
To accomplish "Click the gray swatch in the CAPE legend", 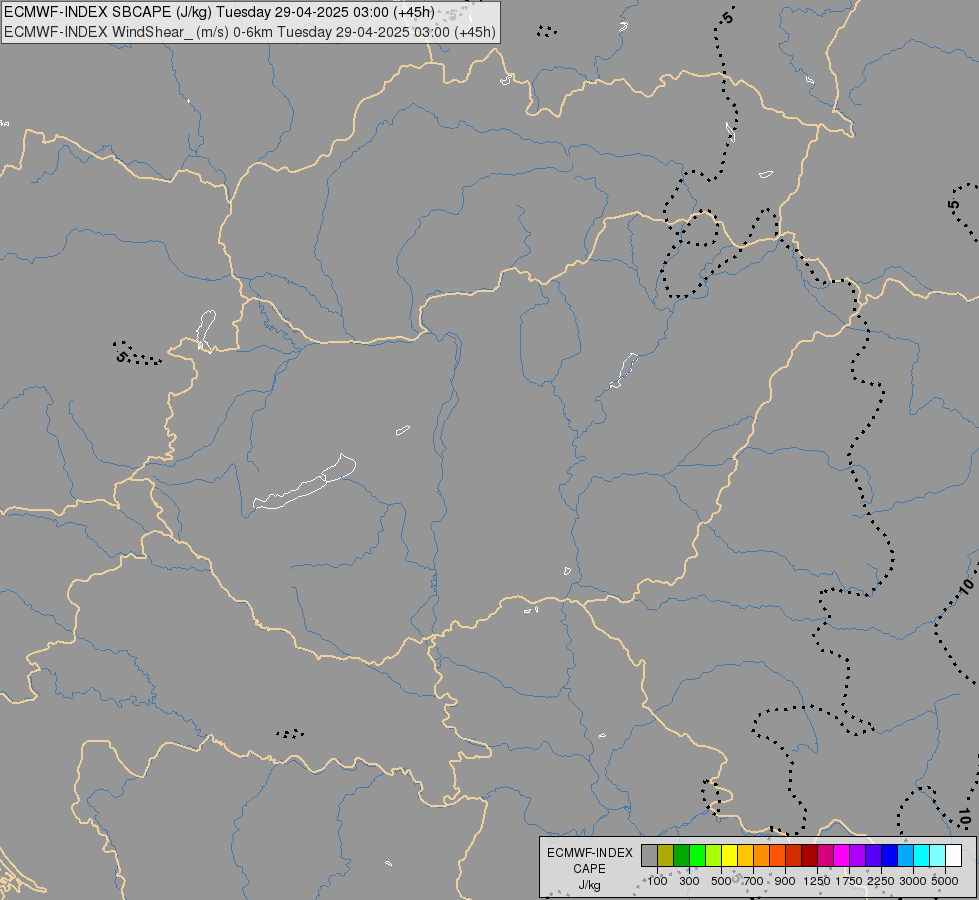I will [x=649, y=856].
